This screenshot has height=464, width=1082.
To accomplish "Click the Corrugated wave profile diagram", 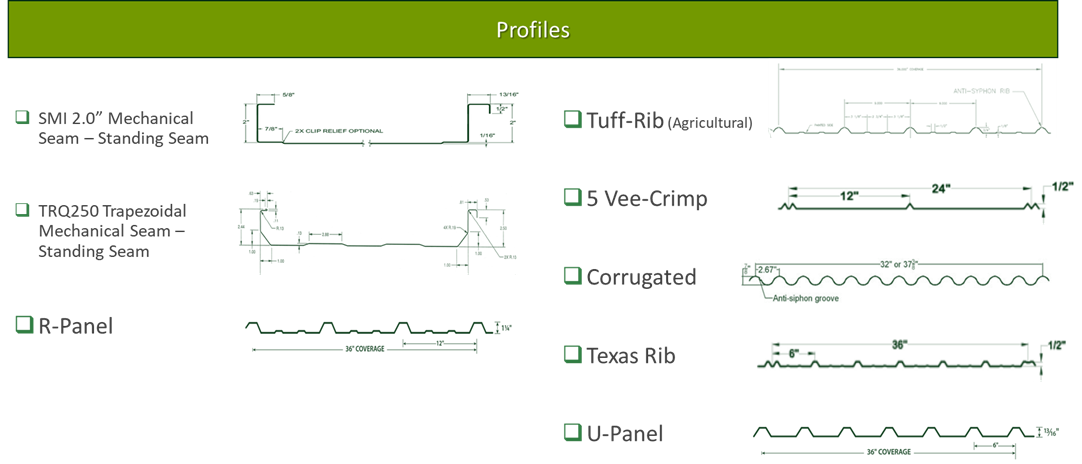I will coord(895,279).
